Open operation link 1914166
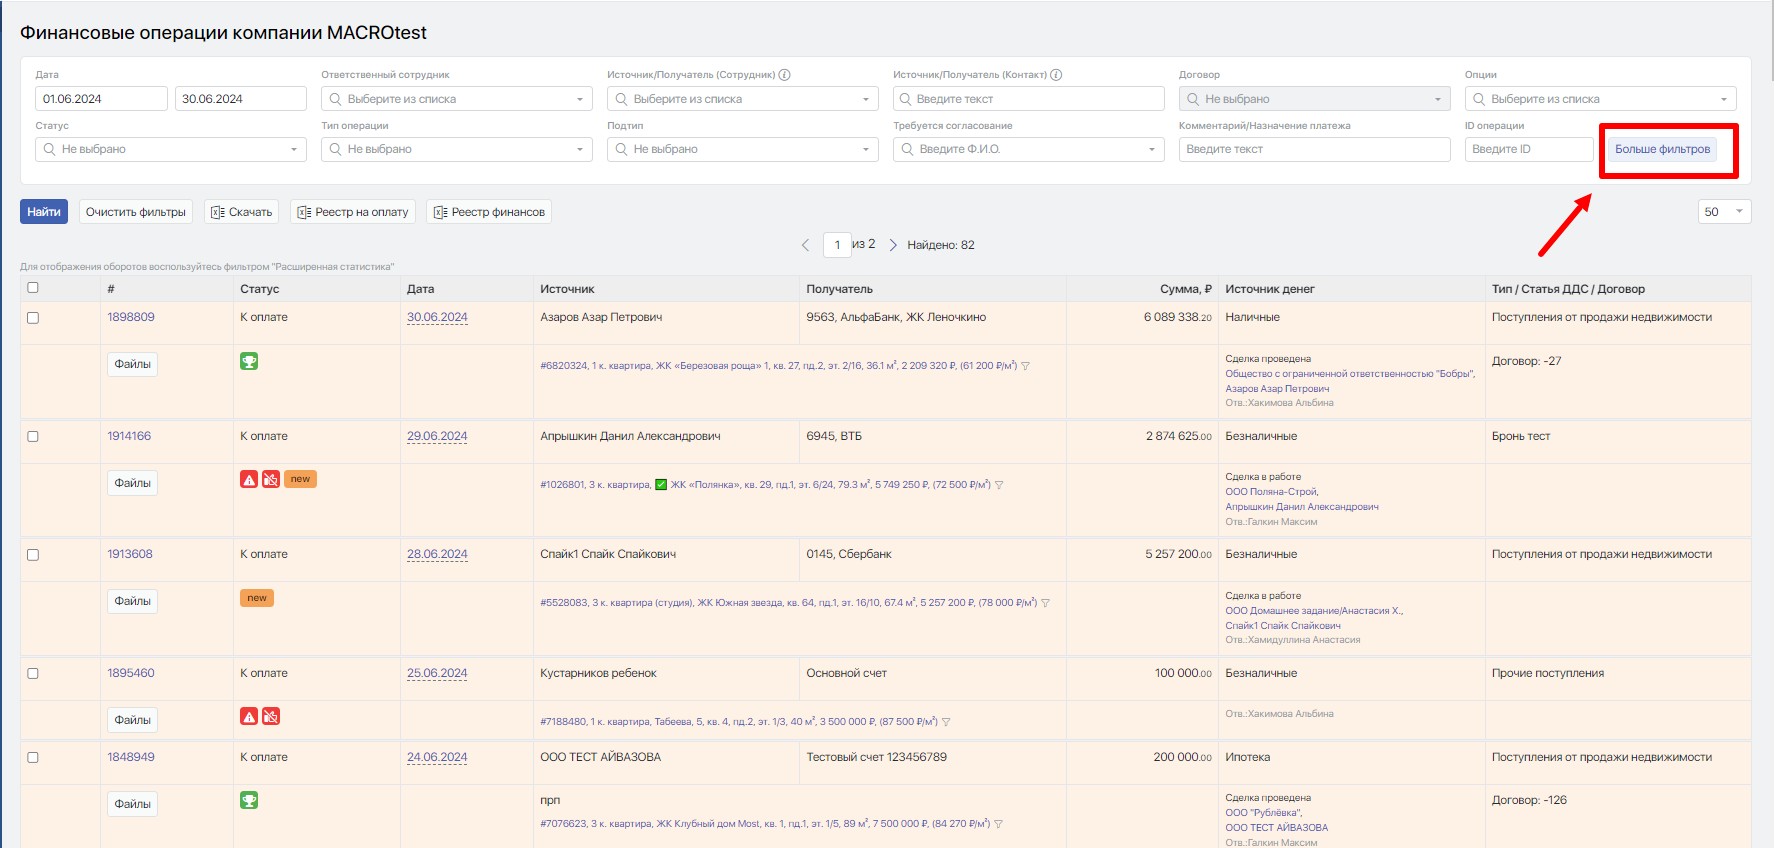The height and width of the screenshot is (848, 1774). pyautogui.click(x=129, y=436)
